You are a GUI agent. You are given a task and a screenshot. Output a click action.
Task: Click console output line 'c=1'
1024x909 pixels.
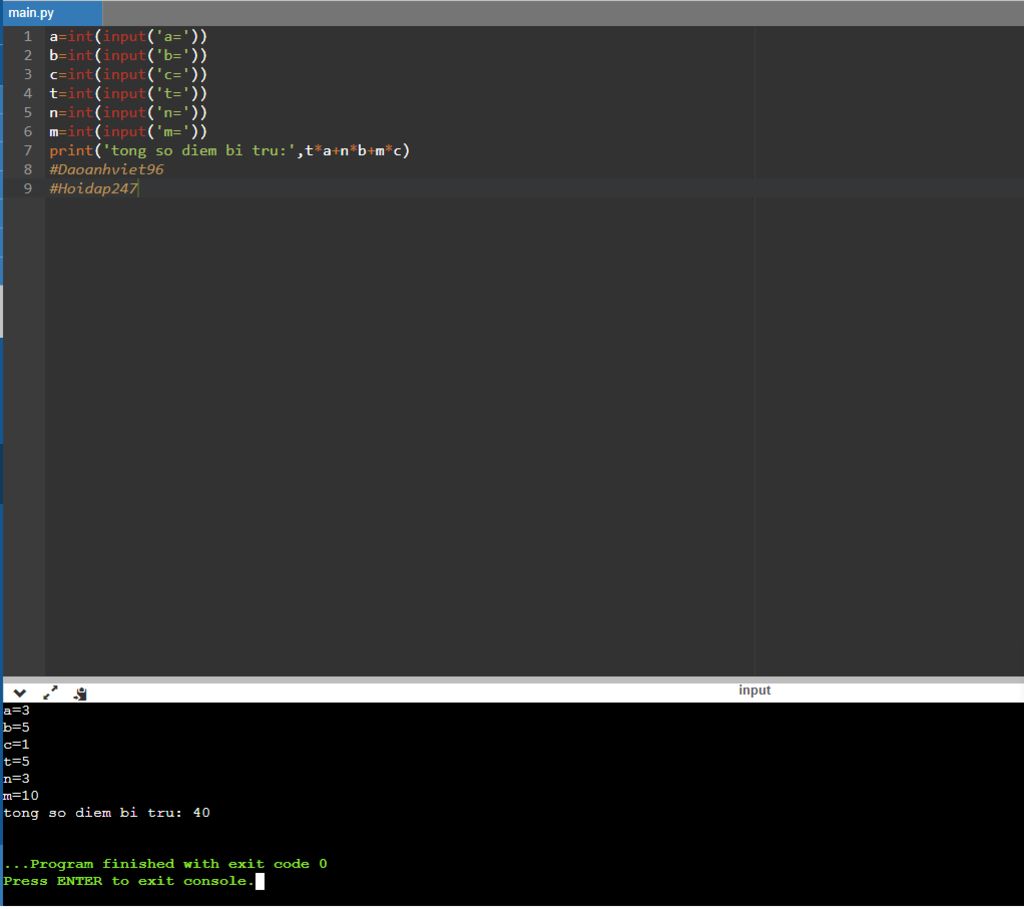(x=16, y=744)
